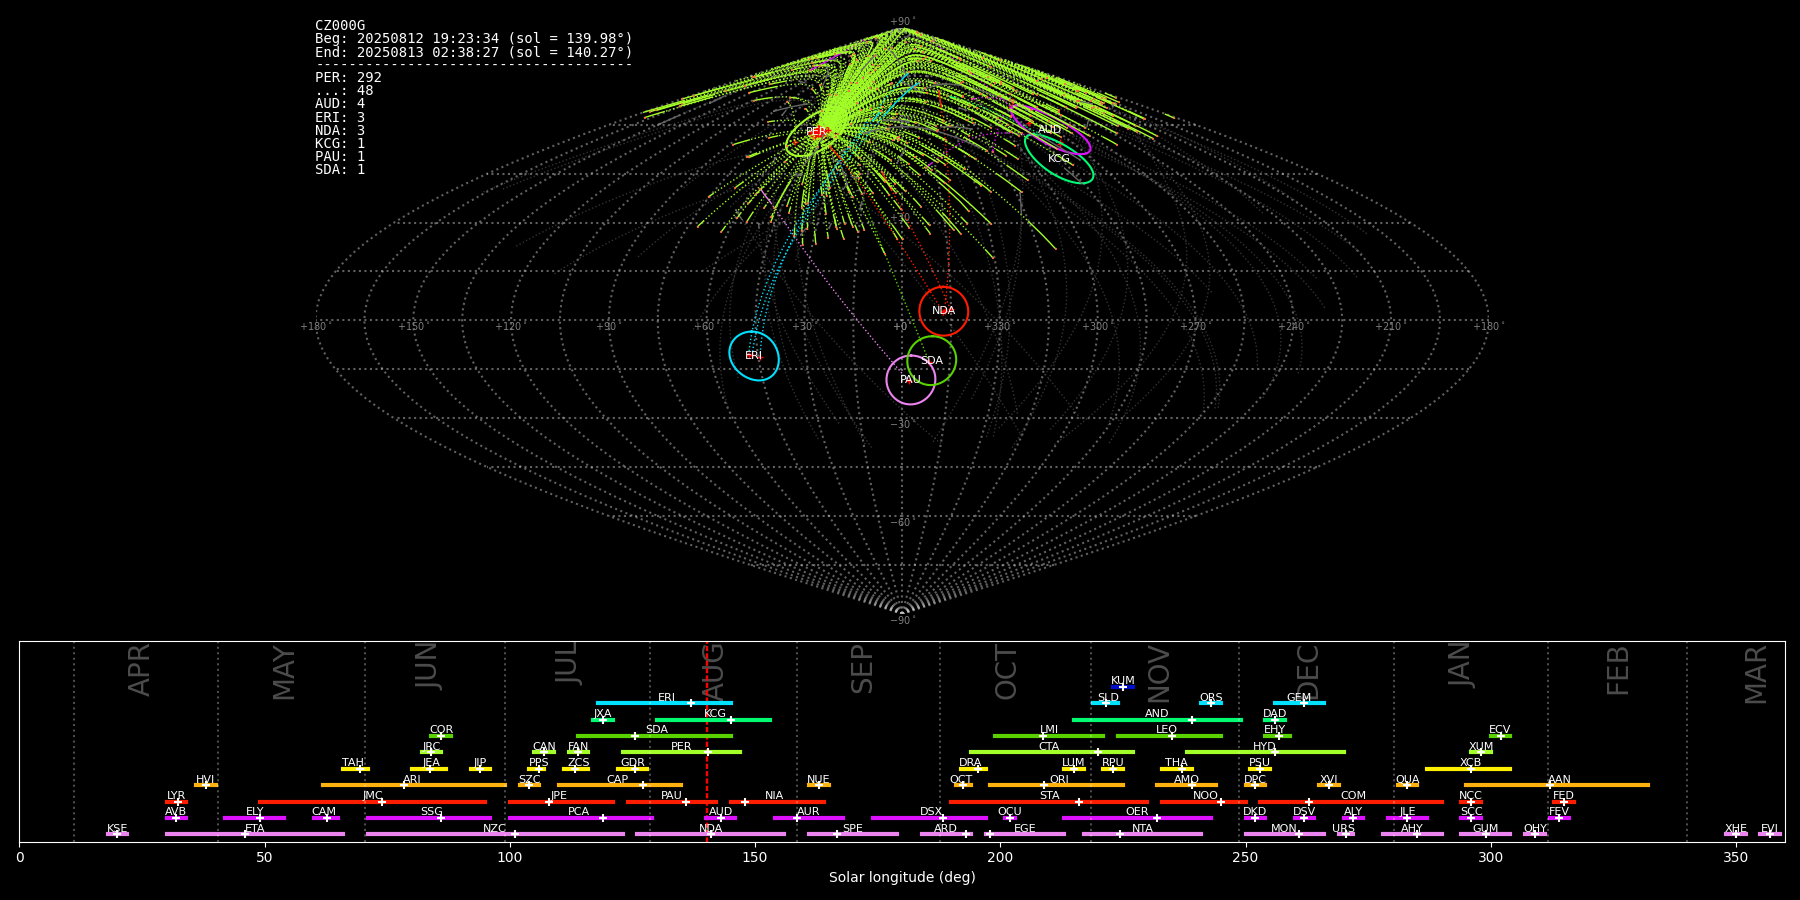Click the ERI: 3 legend entry
Screen dimensions: 1800x900
340,117
